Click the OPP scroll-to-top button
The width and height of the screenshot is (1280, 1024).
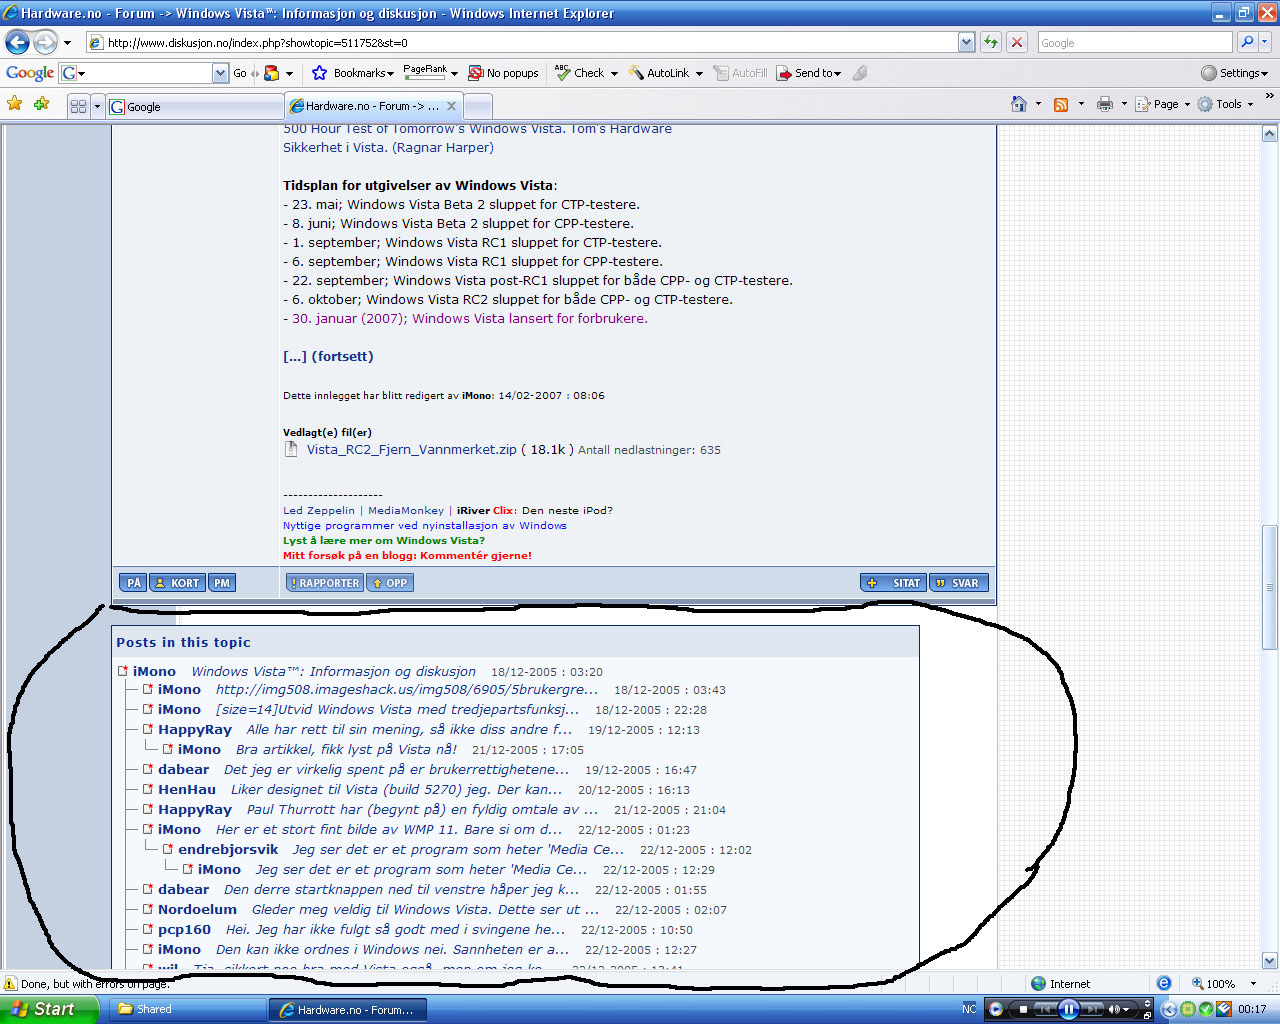pos(390,583)
